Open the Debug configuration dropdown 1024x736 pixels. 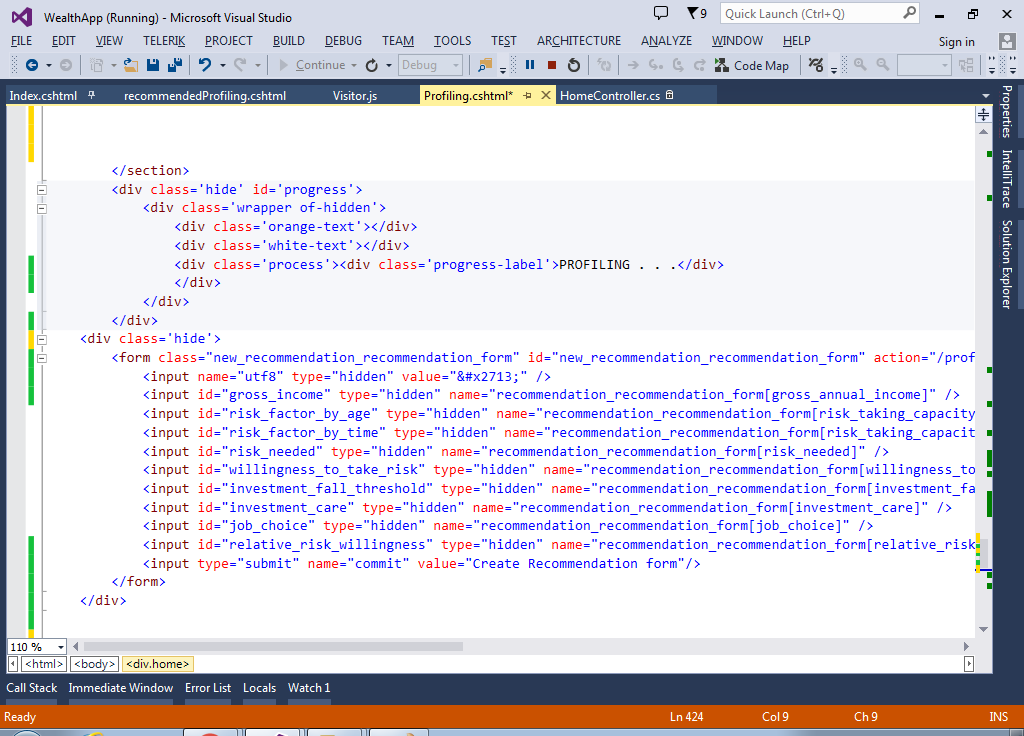[430, 65]
